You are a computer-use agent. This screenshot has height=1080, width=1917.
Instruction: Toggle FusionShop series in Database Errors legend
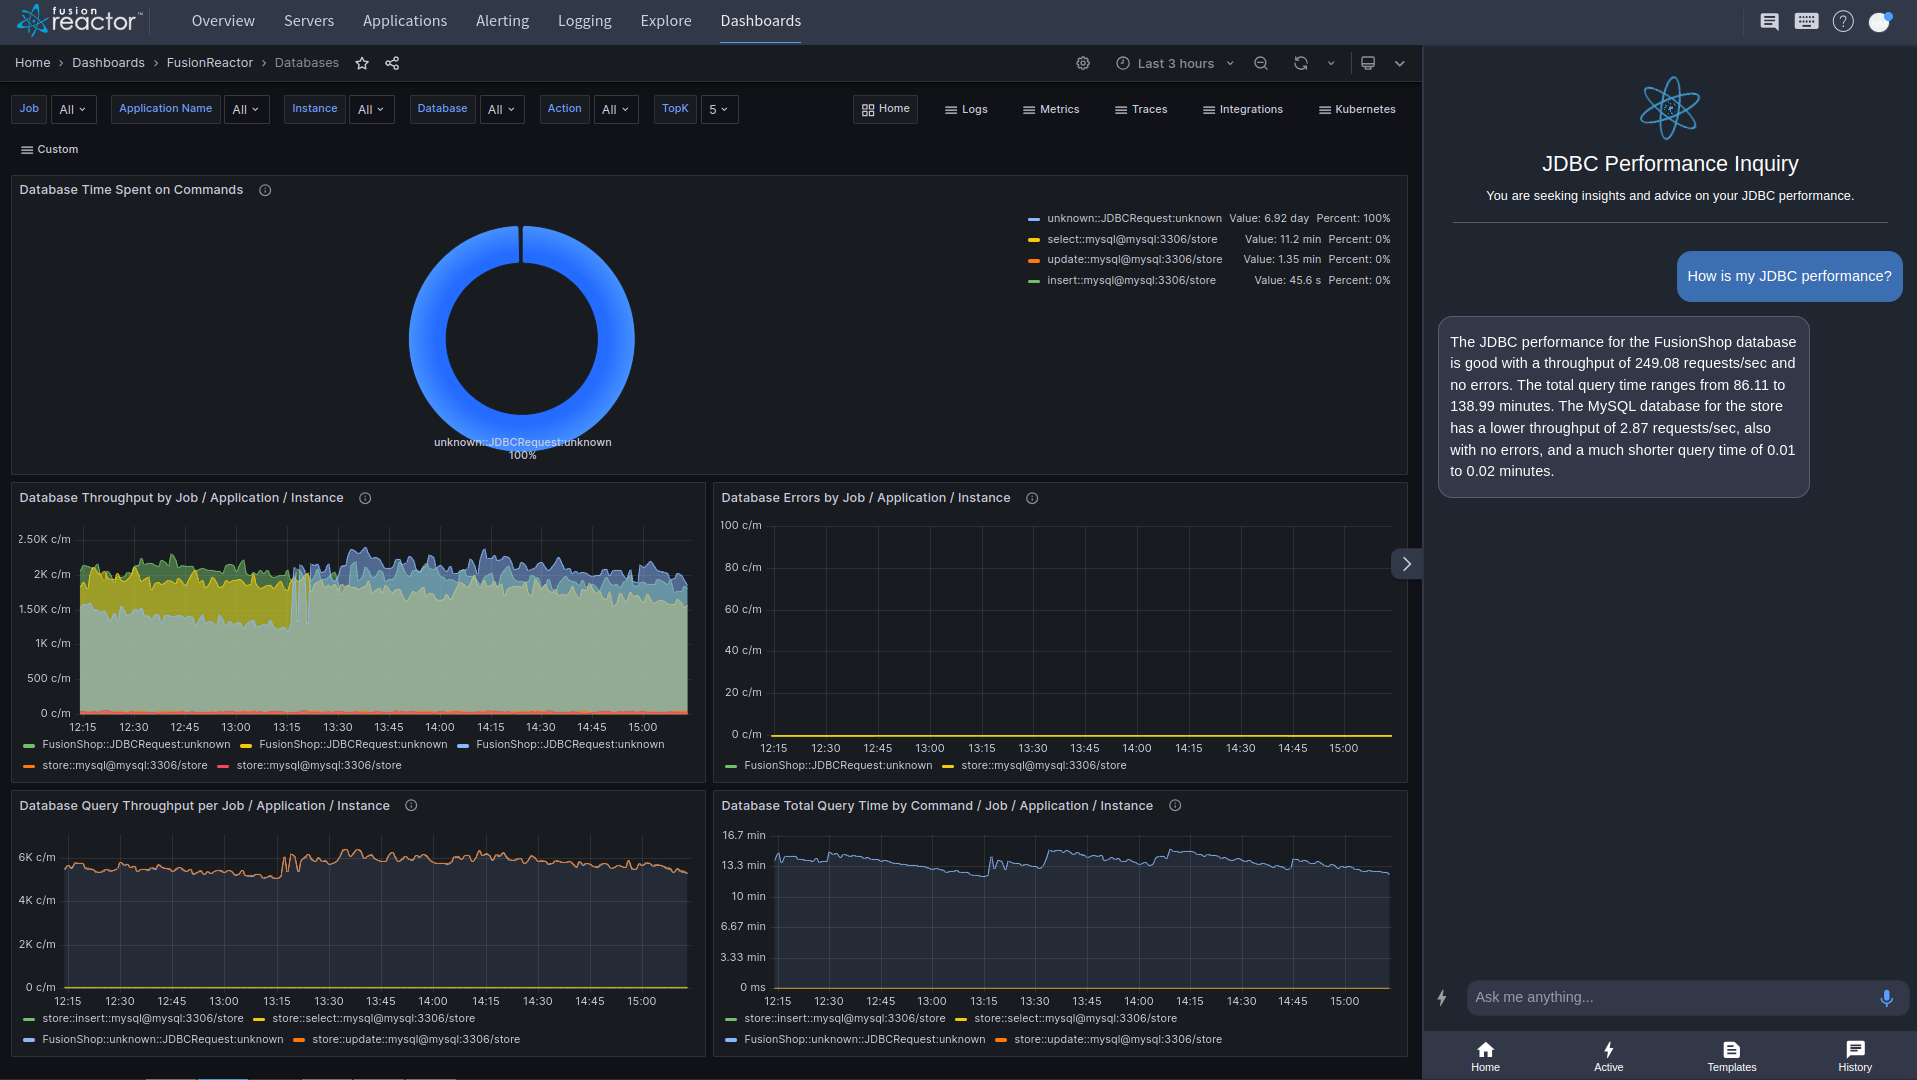(837, 765)
